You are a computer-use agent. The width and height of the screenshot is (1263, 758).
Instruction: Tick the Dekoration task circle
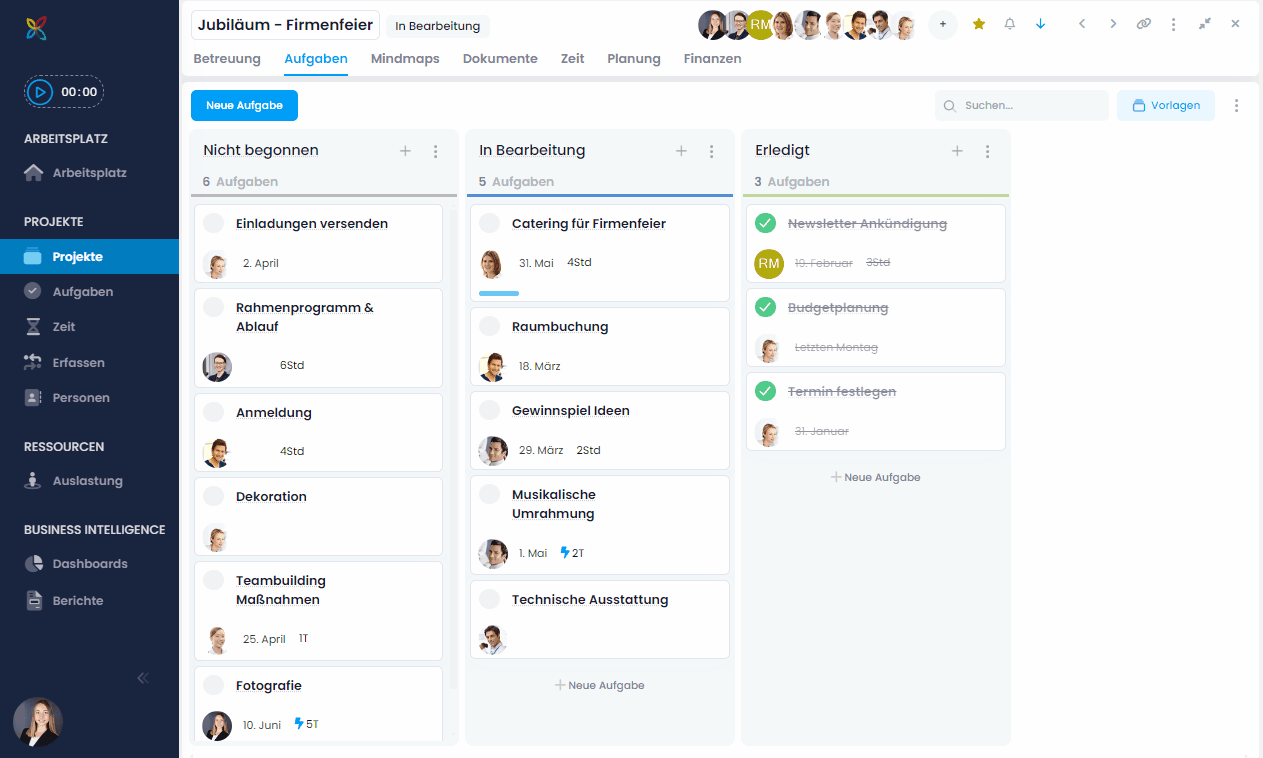(x=214, y=496)
